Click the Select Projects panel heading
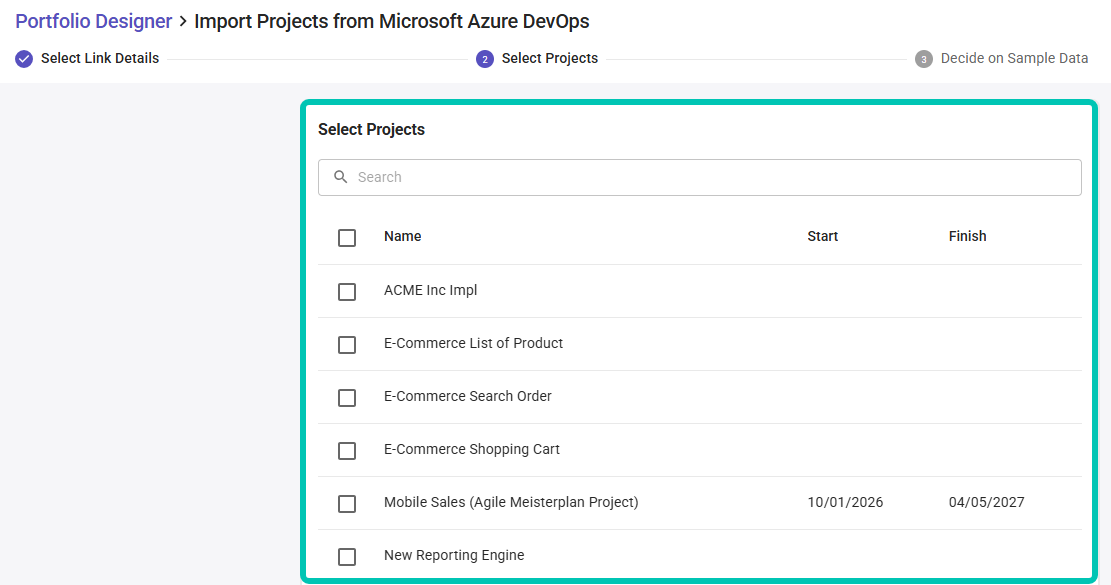Image resolution: width=1111 pixels, height=585 pixels. (371, 130)
